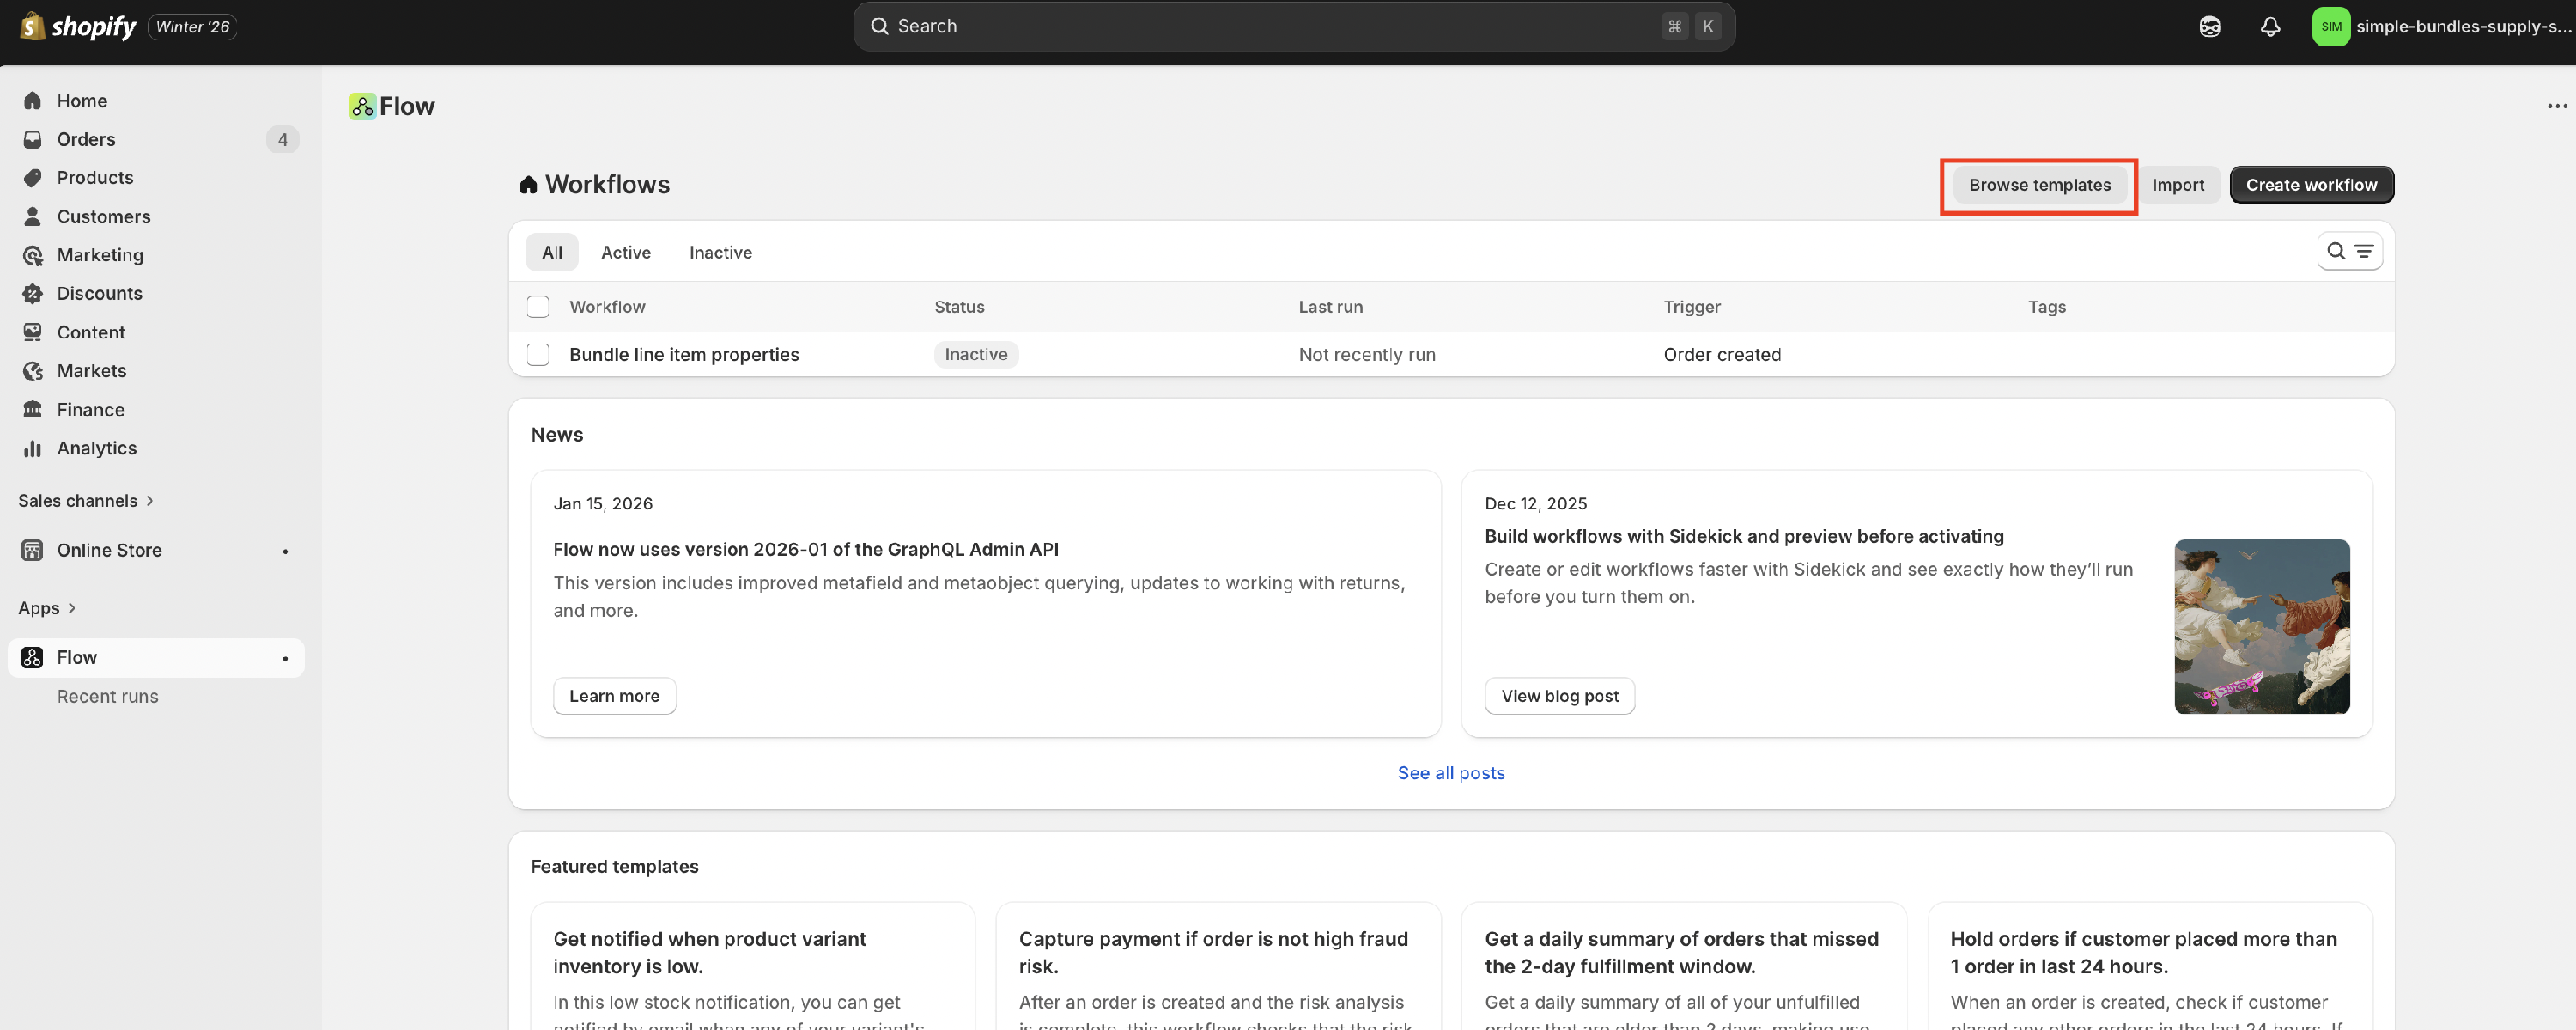Open the store account menu

[x=2440, y=27]
